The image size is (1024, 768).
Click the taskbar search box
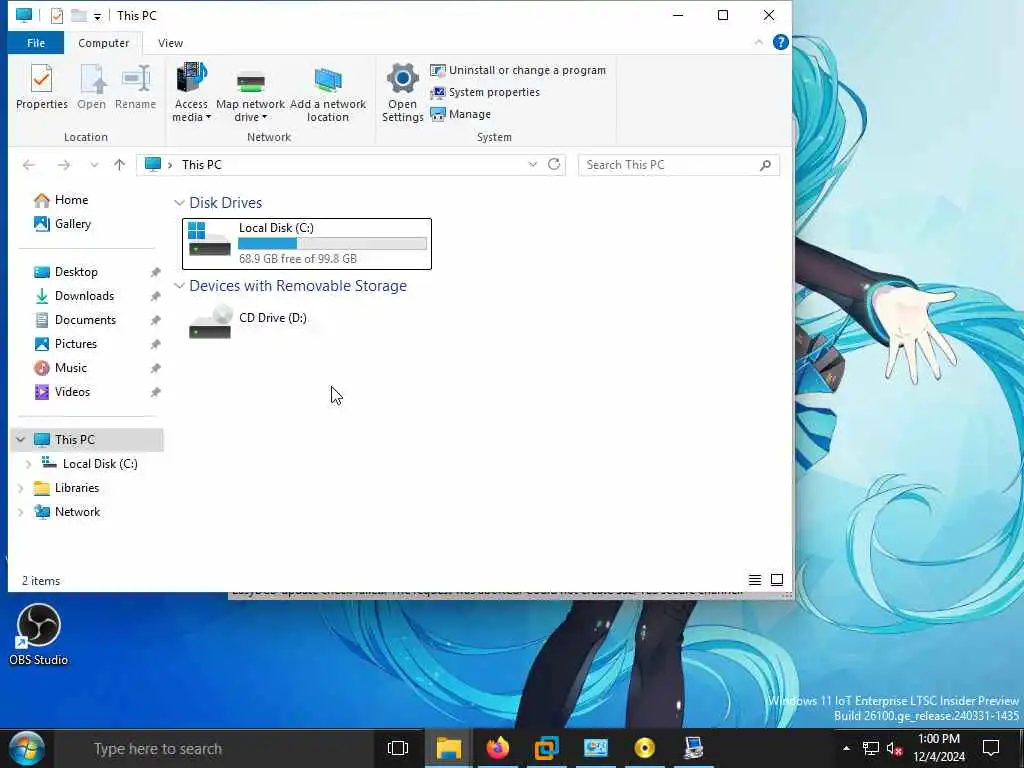coord(216,749)
